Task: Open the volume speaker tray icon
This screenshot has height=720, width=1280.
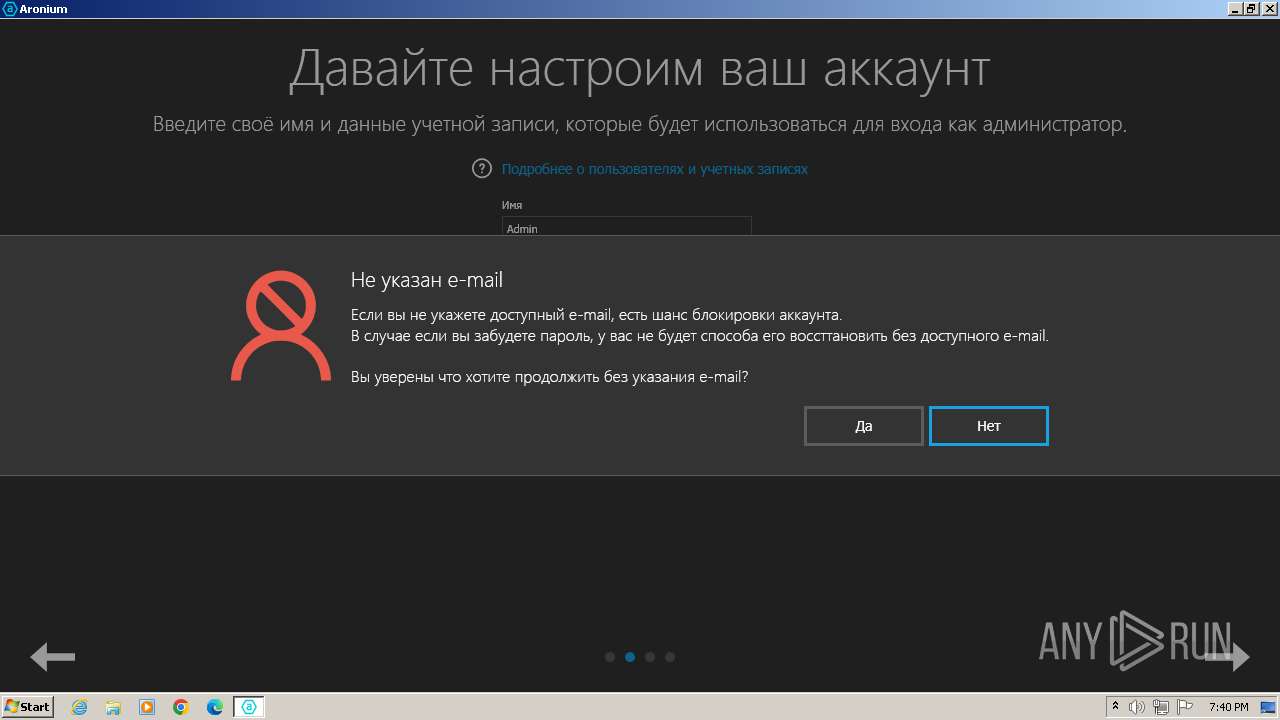Action: pos(1137,707)
